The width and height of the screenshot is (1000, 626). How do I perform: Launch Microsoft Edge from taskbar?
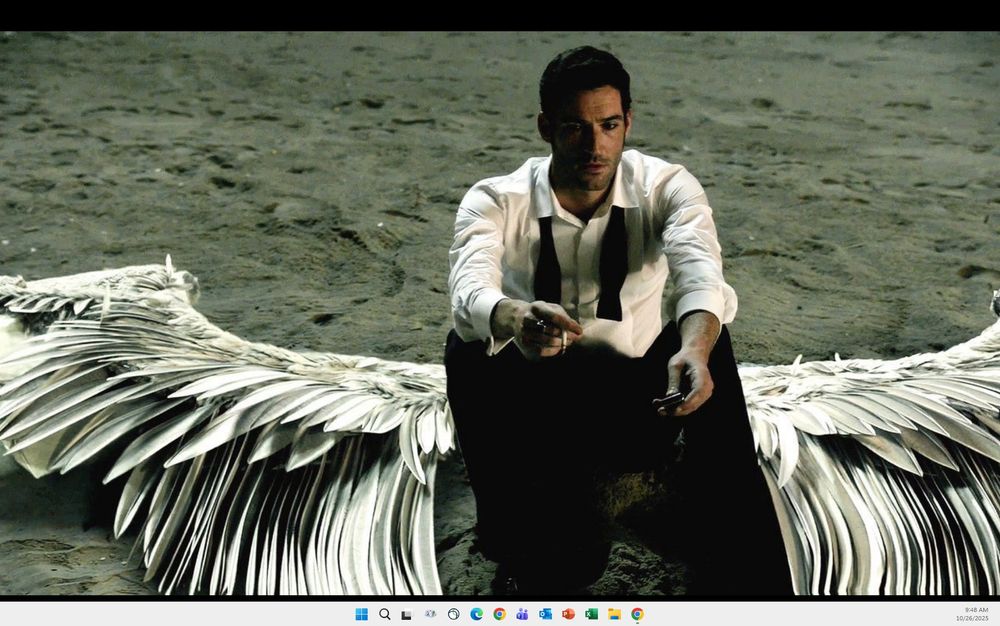tap(476, 614)
